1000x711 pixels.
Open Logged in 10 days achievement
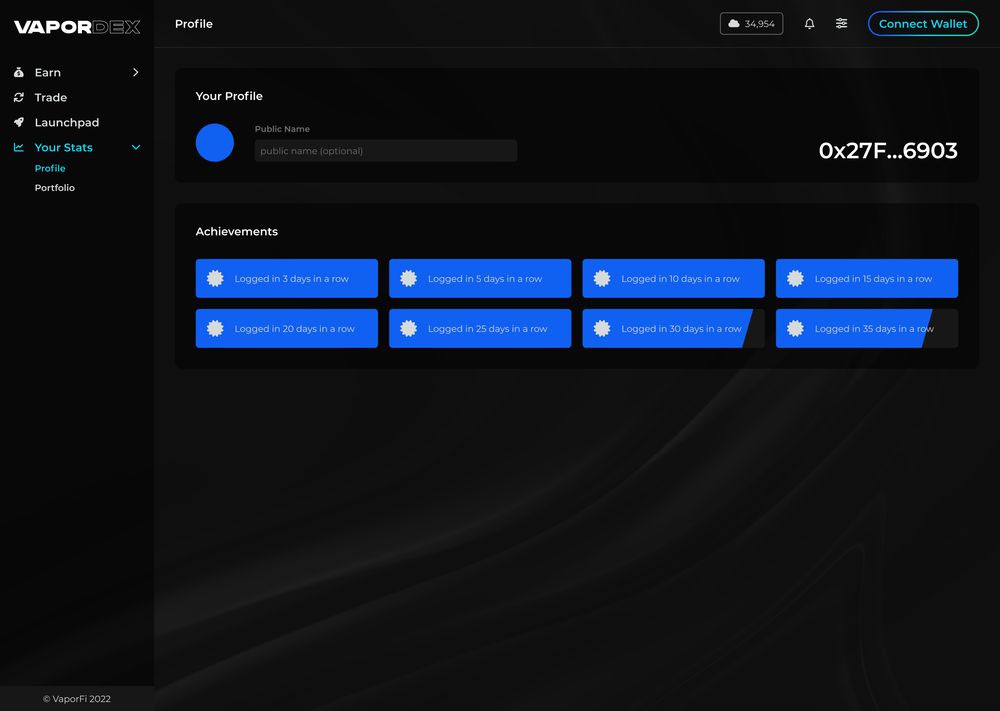[x=673, y=279]
